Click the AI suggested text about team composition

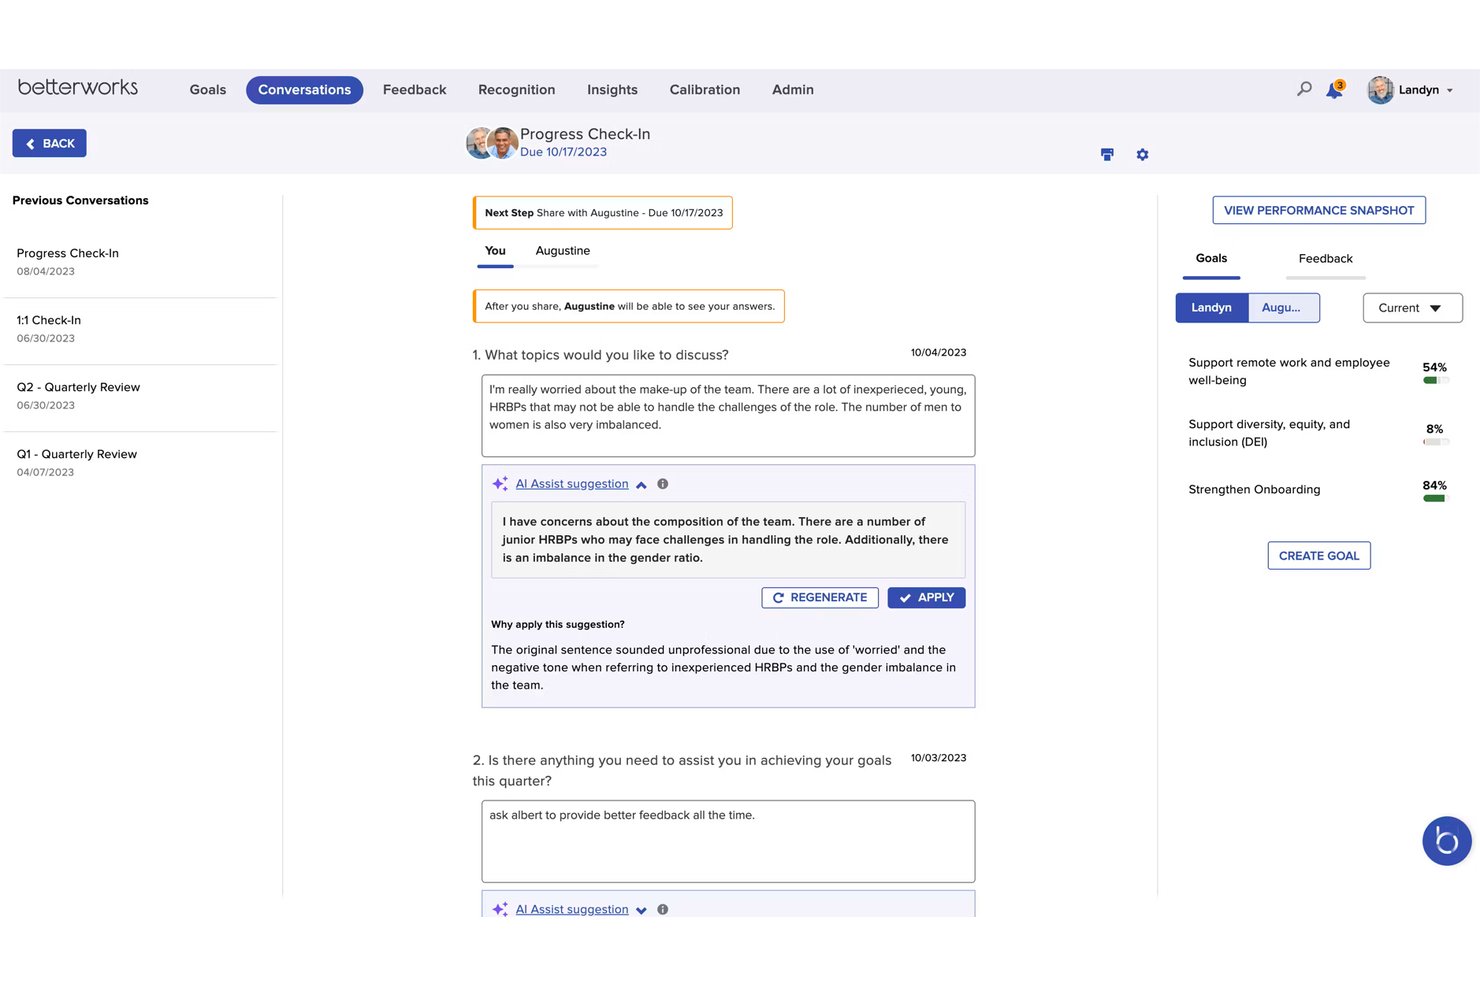pos(728,540)
